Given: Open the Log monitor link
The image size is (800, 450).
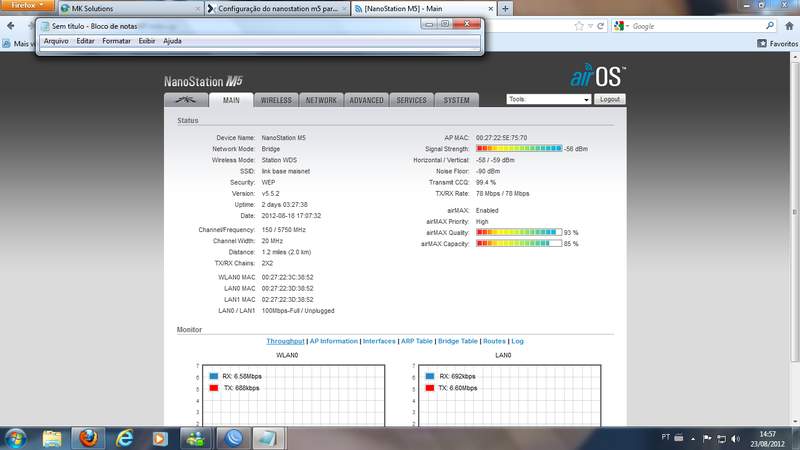Looking at the screenshot, I should pyautogui.click(x=517, y=341).
